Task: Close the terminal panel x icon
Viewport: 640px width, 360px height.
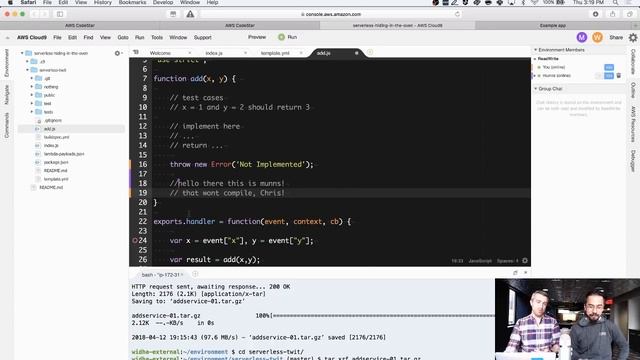Action: (x=526, y=273)
